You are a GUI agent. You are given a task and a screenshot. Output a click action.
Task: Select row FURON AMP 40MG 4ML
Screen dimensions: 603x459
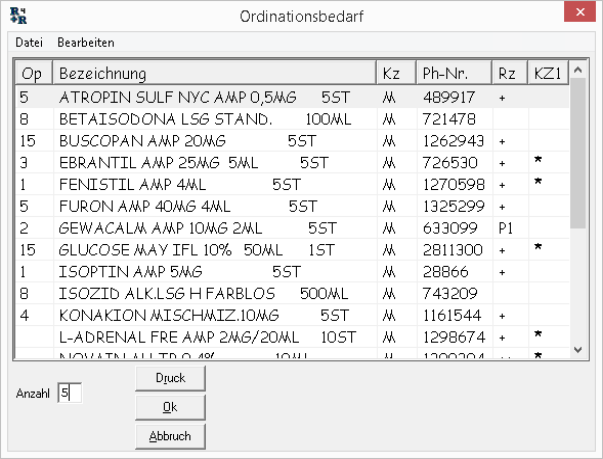292,206
